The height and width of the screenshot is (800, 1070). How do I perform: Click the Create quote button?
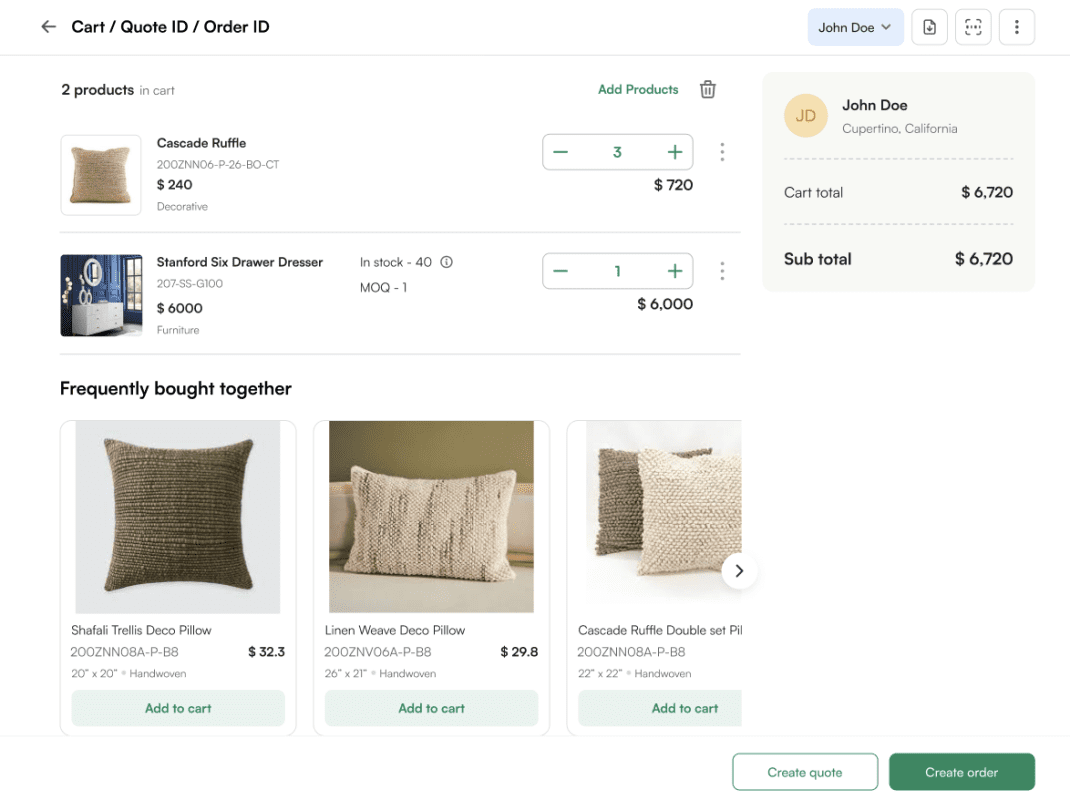pyautogui.click(x=804, y=771)
